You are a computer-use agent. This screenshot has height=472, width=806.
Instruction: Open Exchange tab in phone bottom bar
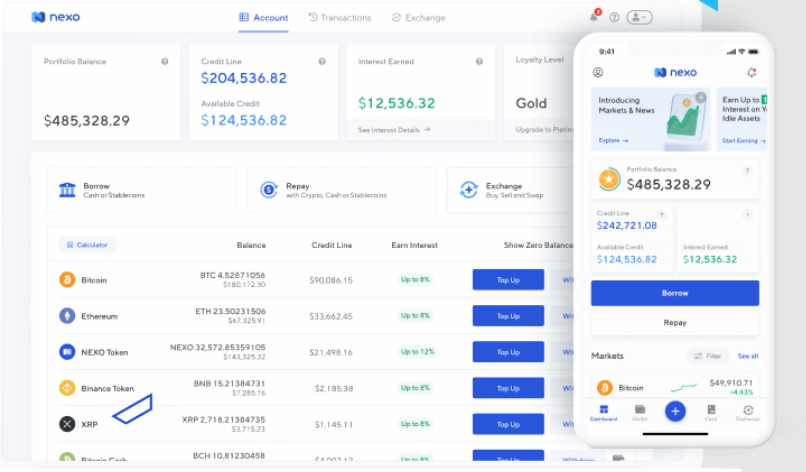748,413
